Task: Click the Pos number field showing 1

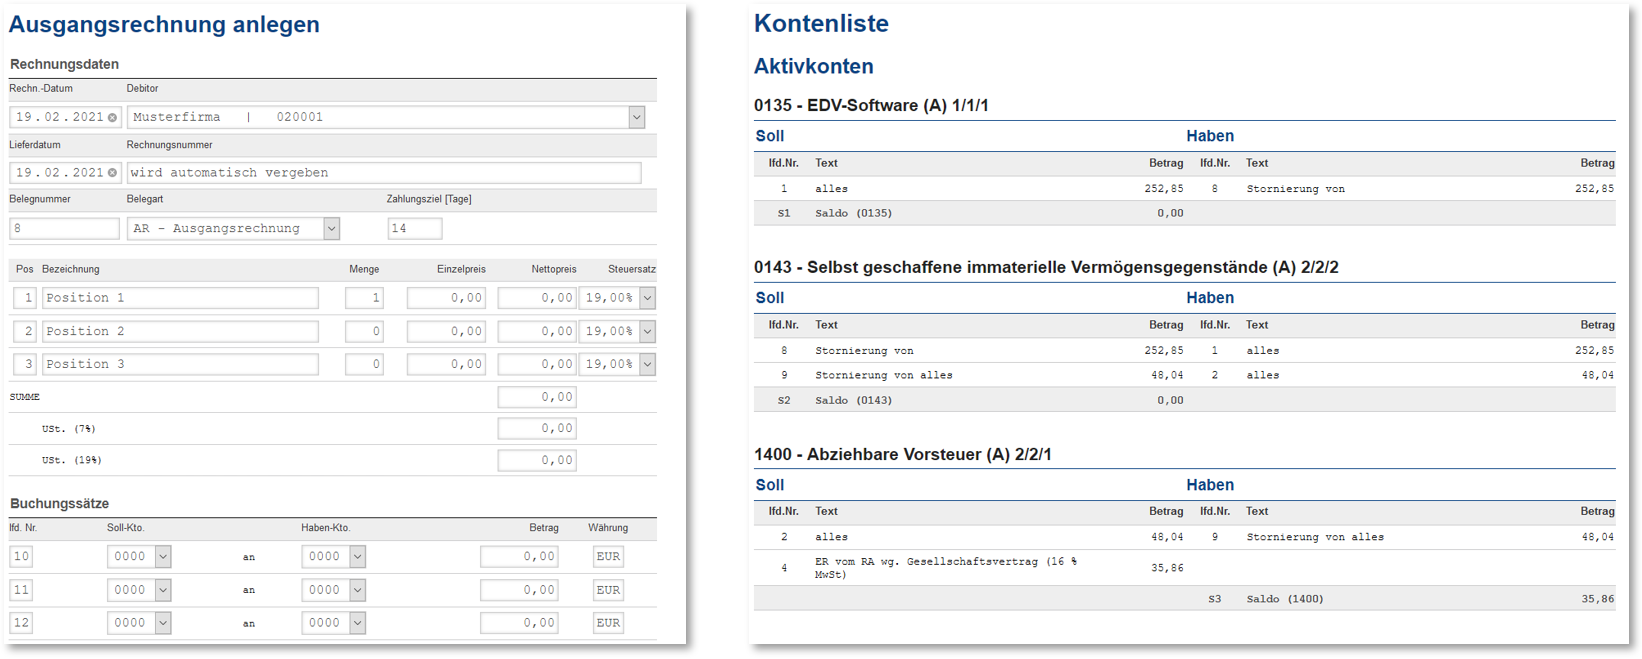Action: pos(25,298)
